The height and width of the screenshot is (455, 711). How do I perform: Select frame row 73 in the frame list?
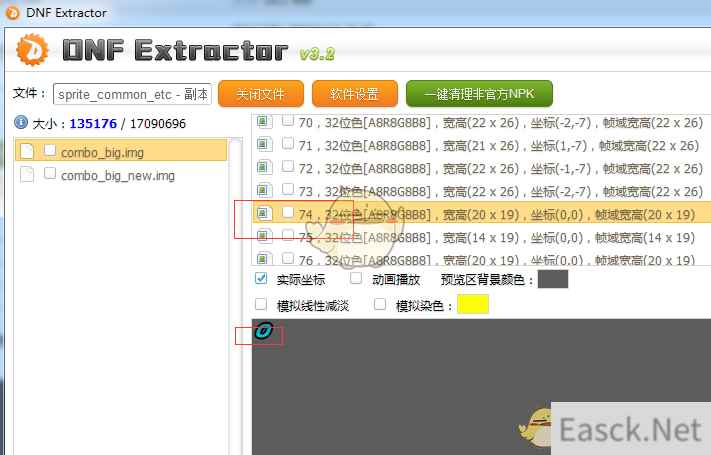(x=481, y=191)
